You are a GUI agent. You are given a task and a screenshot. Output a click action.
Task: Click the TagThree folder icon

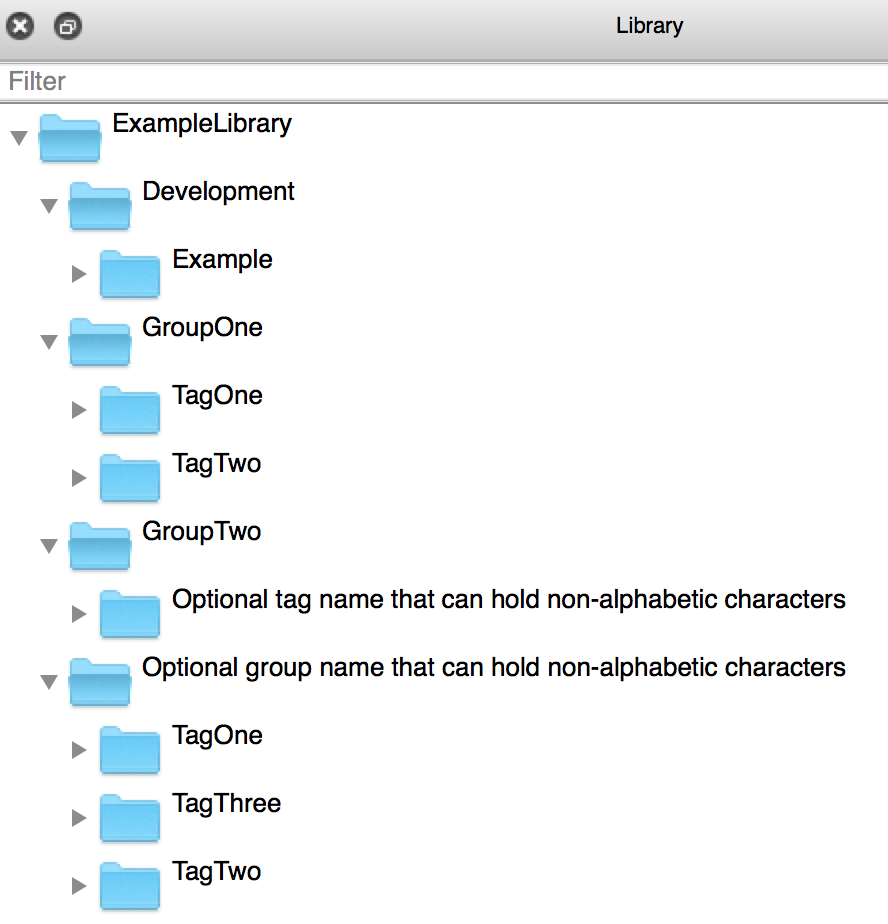[129, 817]
